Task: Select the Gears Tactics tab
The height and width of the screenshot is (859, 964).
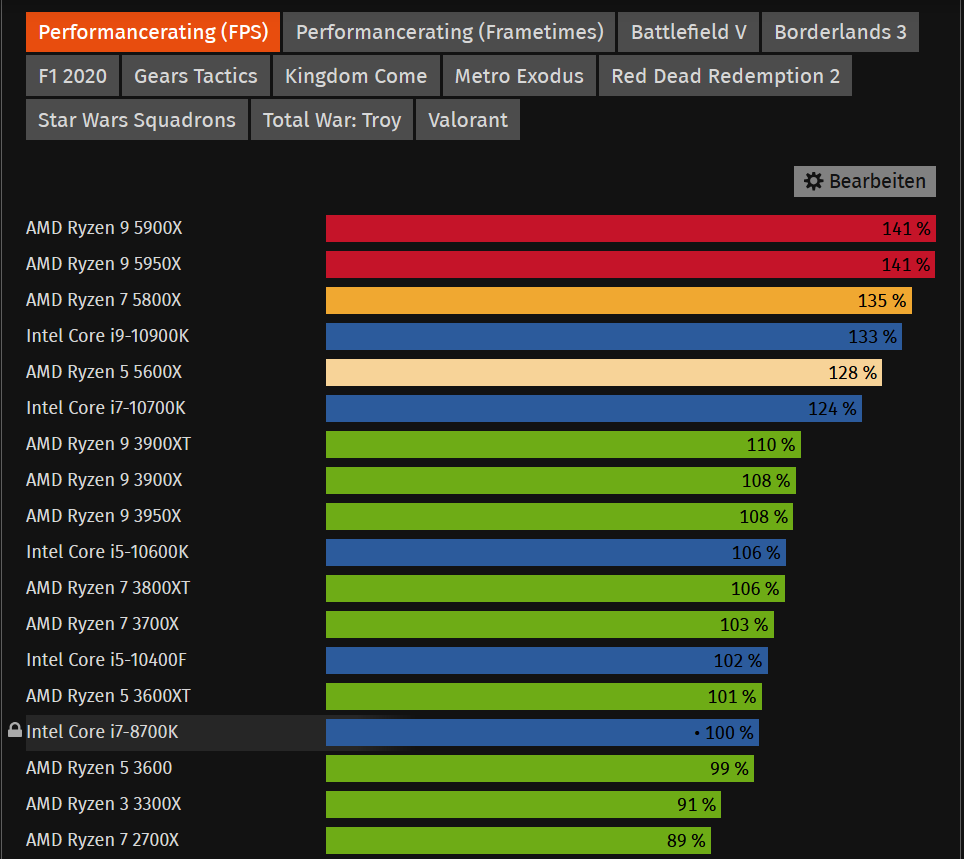Action: 196,76
